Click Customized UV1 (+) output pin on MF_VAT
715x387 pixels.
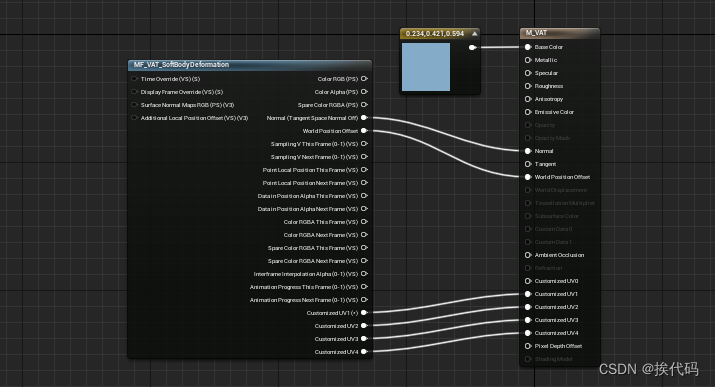point(364,313)
